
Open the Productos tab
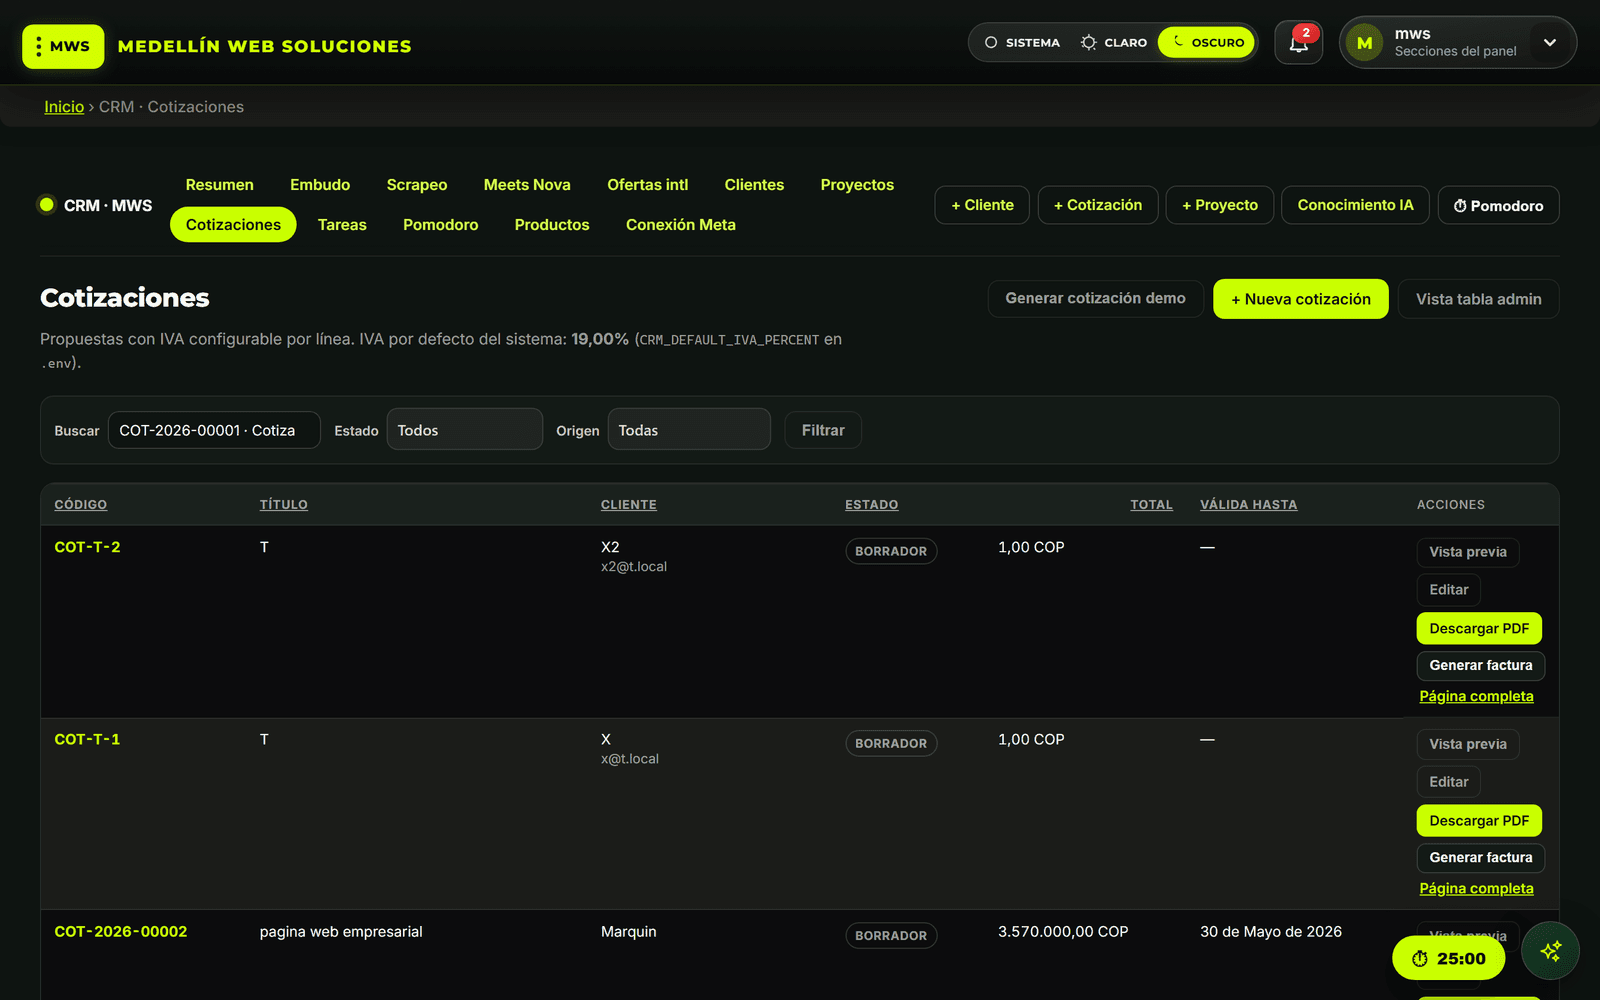[x=552, y=225]
